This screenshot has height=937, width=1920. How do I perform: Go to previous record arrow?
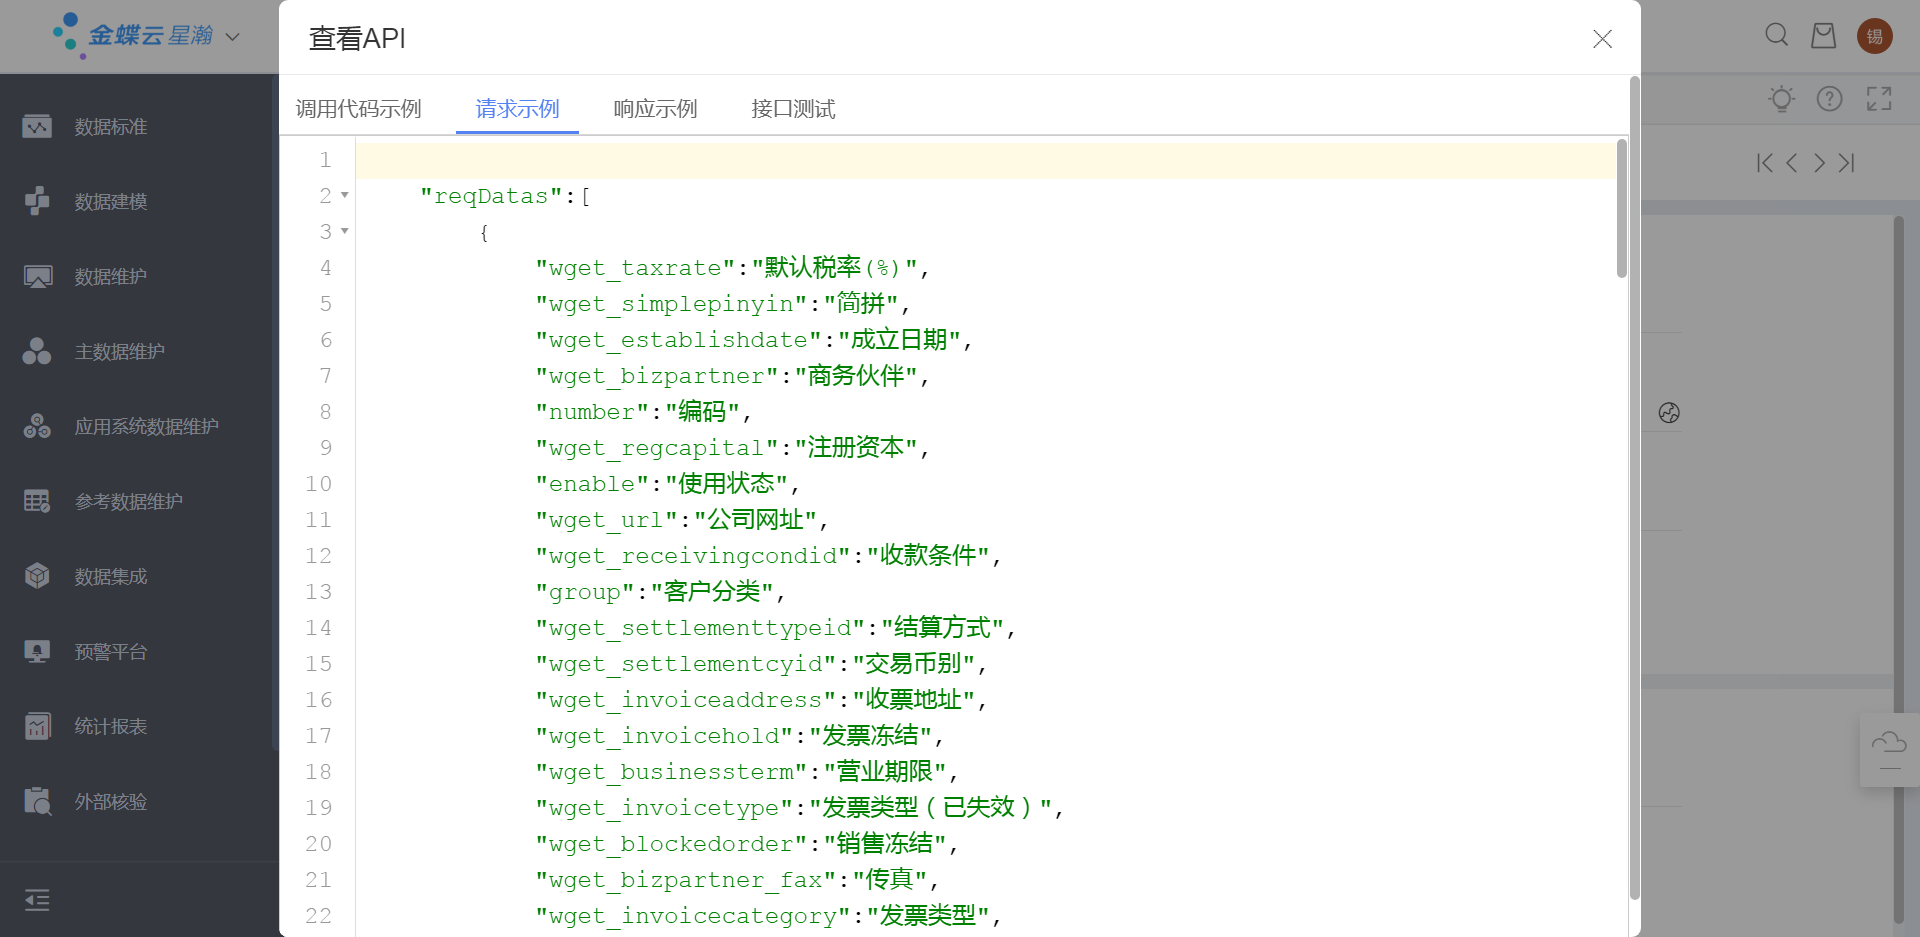[x=1792, y=163]
